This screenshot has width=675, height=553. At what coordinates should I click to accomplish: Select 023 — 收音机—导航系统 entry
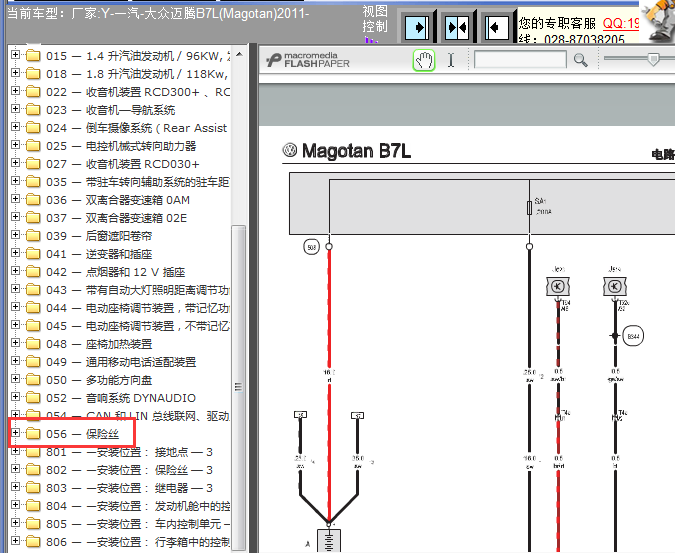pos(111,110)
